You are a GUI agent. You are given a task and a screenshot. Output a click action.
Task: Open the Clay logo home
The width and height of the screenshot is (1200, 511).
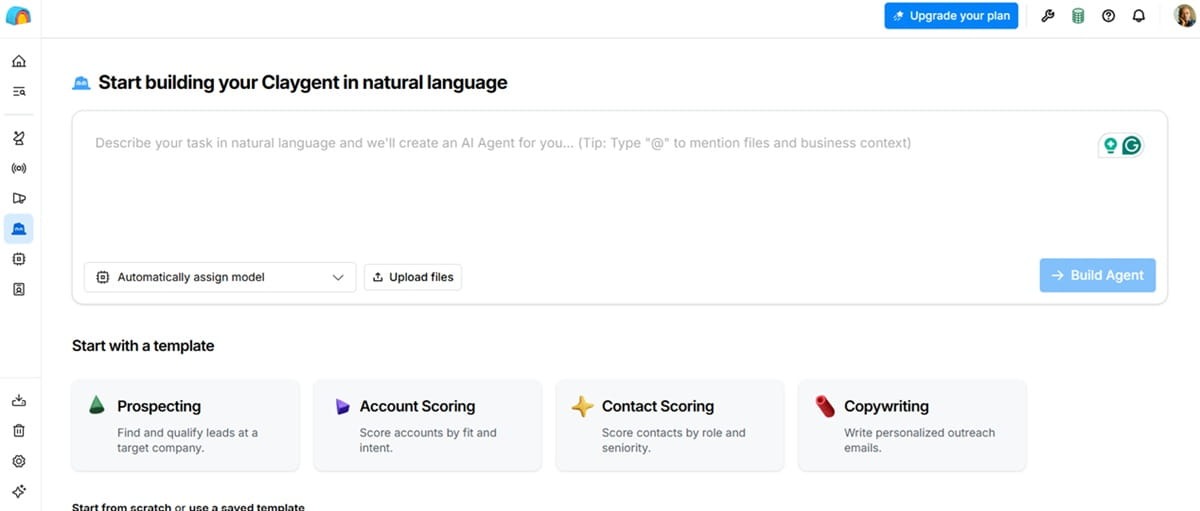click(x=18, y=16)
